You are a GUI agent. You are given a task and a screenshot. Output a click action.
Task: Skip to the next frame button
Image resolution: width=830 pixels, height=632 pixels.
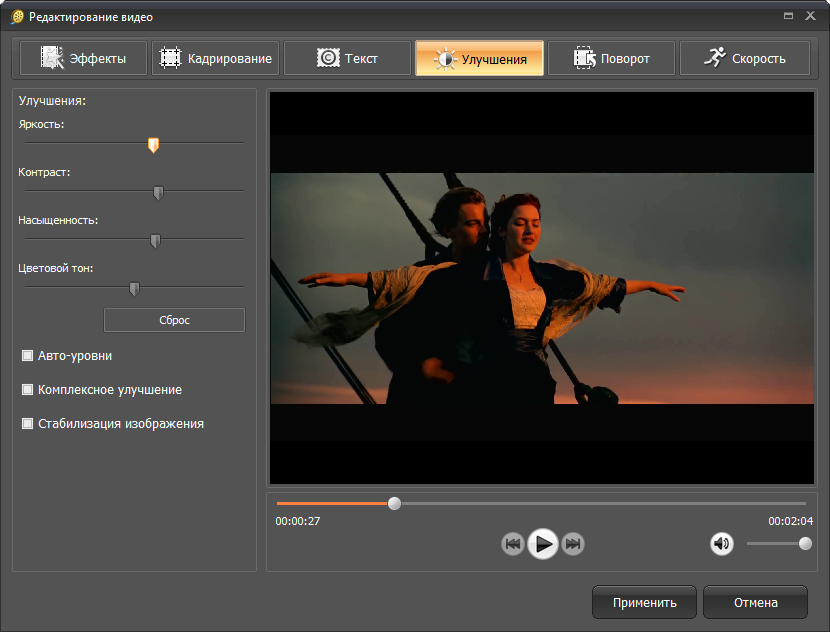pos(573,544)
